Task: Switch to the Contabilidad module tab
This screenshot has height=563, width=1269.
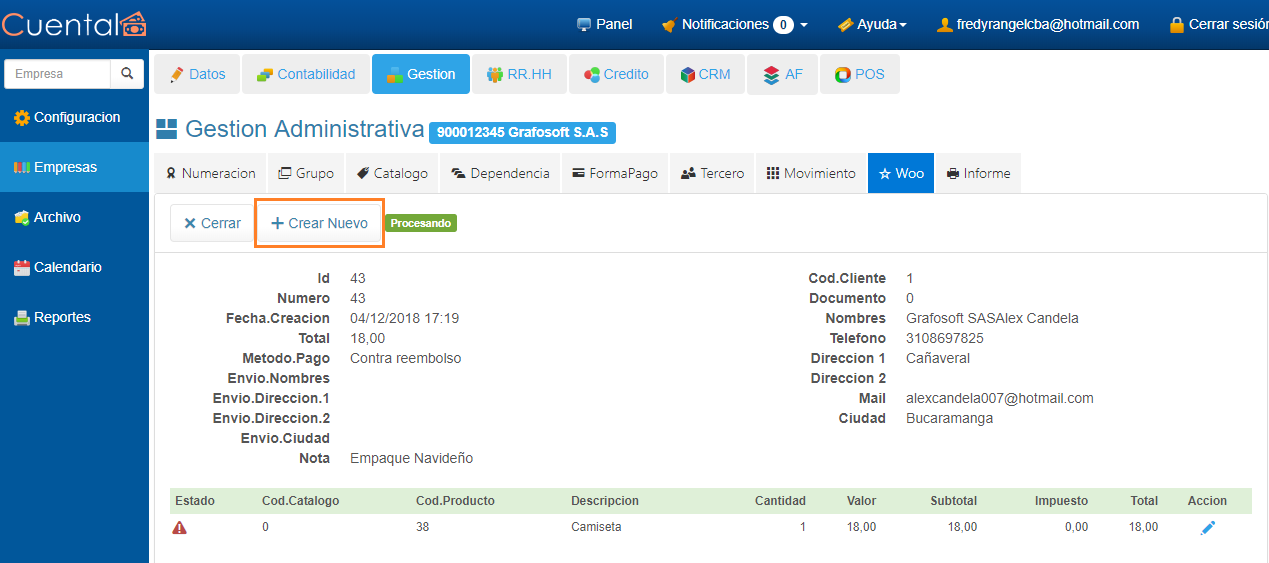Action: pos(306,74)
